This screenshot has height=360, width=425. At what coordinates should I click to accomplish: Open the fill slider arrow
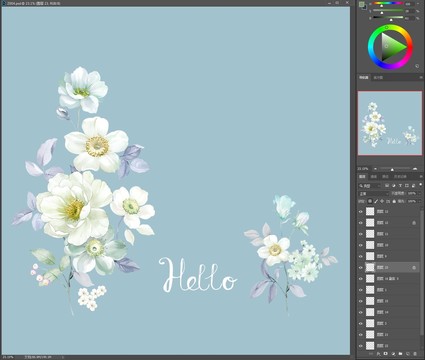click(x=420, y=201)
